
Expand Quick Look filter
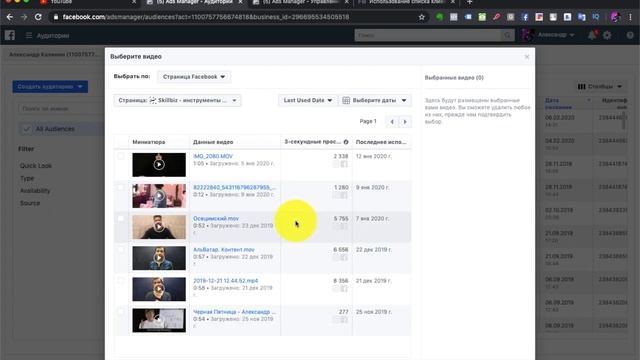coord(36,166)
